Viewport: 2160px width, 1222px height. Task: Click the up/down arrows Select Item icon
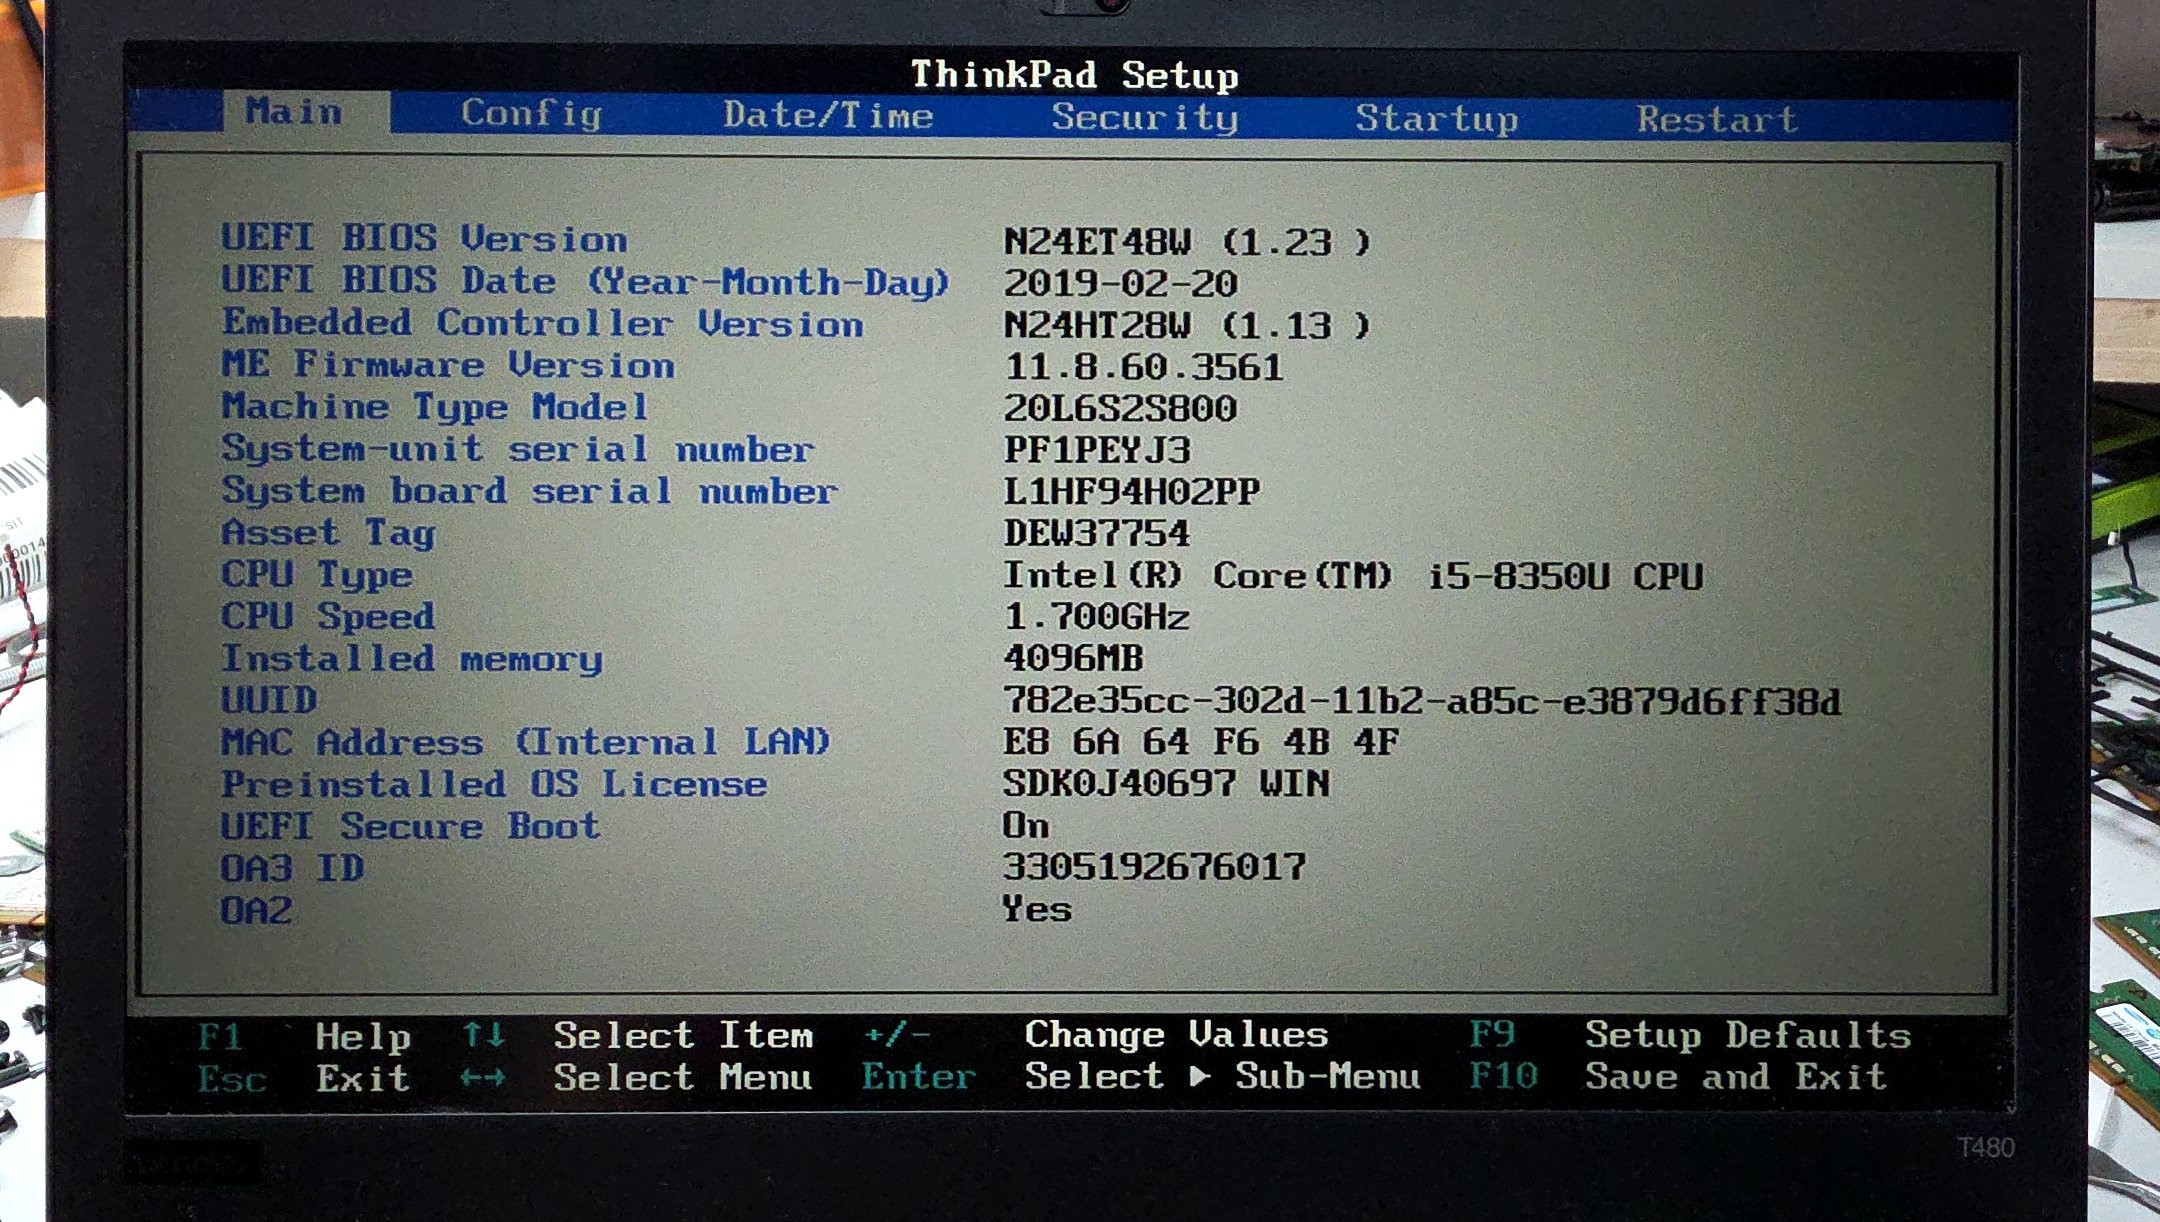pyautogui.click(x=483, y=1034)
